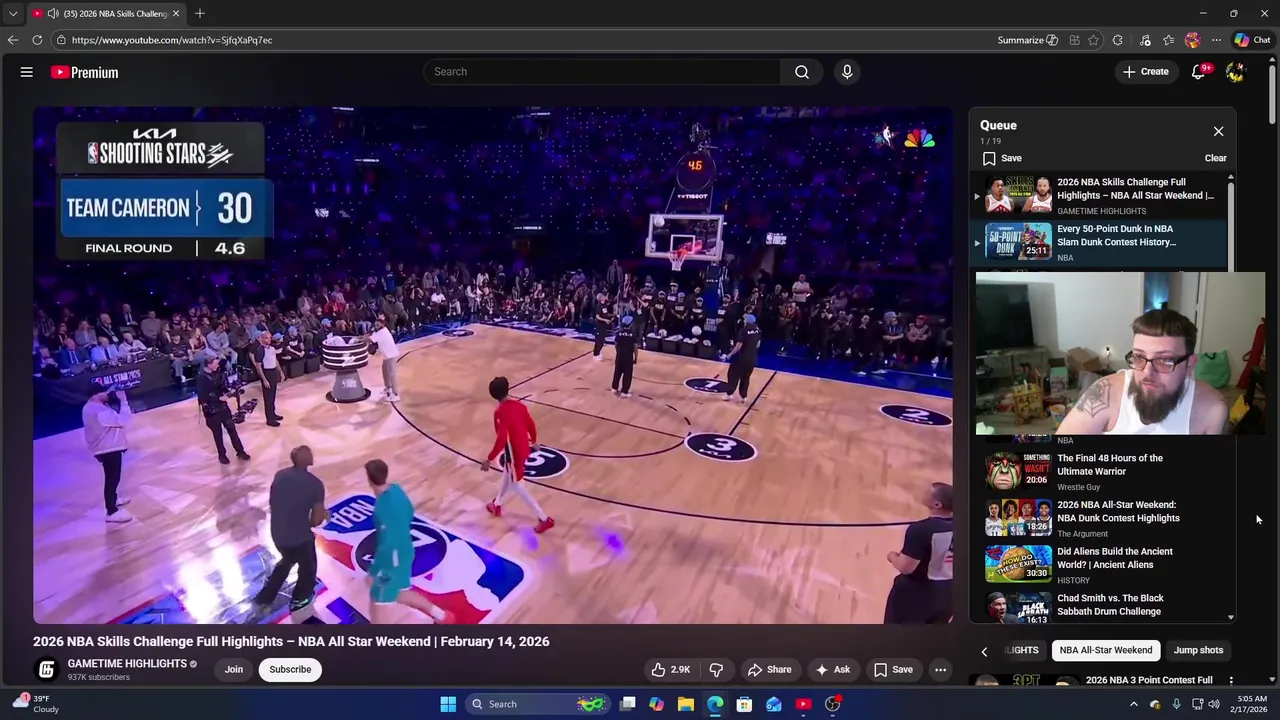
Task: Open YouTube notifications bell
Action: (x=1198, y=72)
